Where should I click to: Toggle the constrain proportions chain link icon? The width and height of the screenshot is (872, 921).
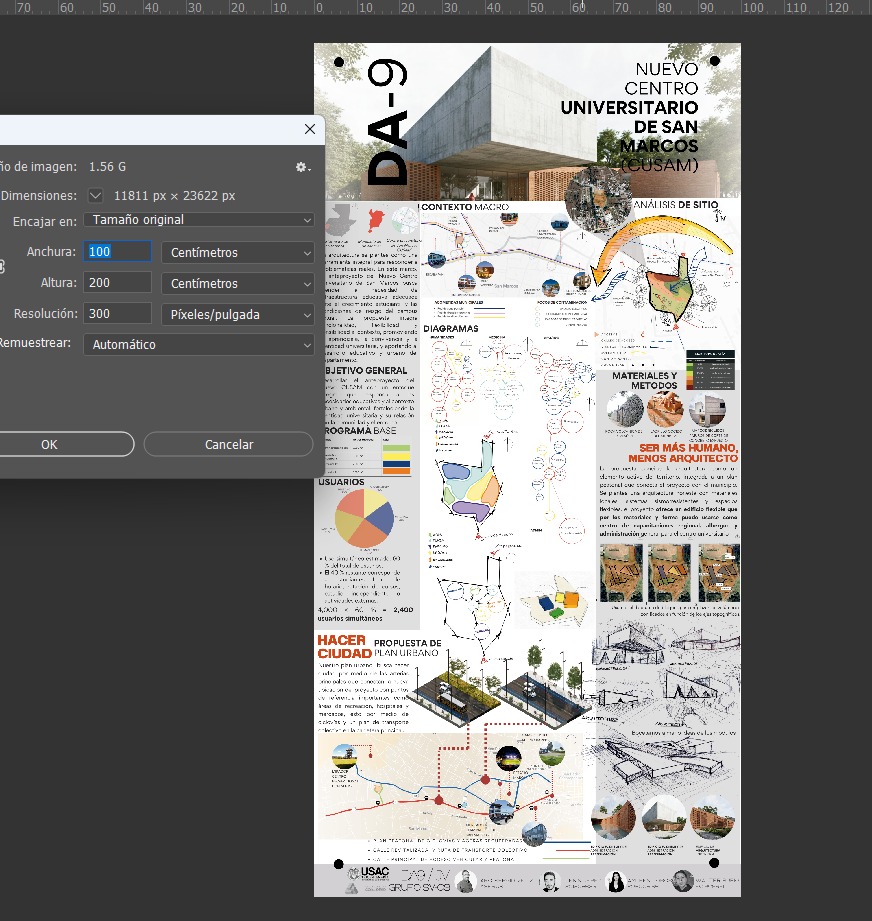tap(3, 267)
